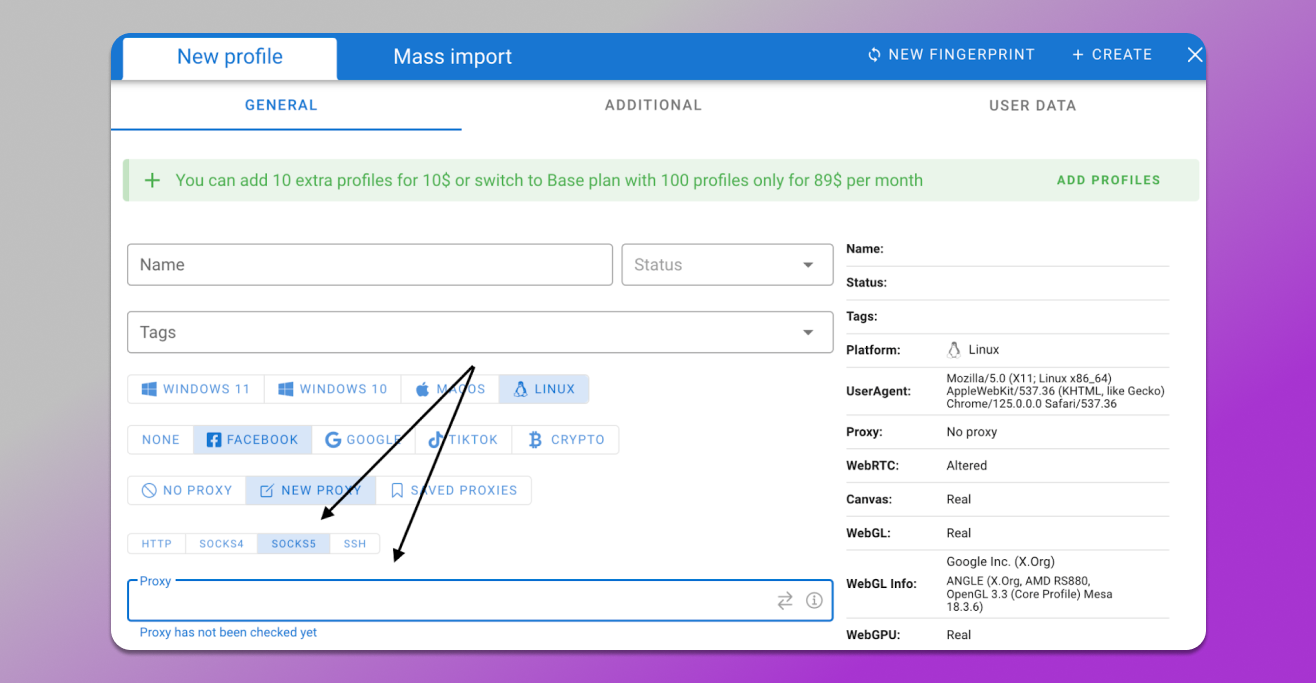Set the proxy type to SSH

point(355,544)
